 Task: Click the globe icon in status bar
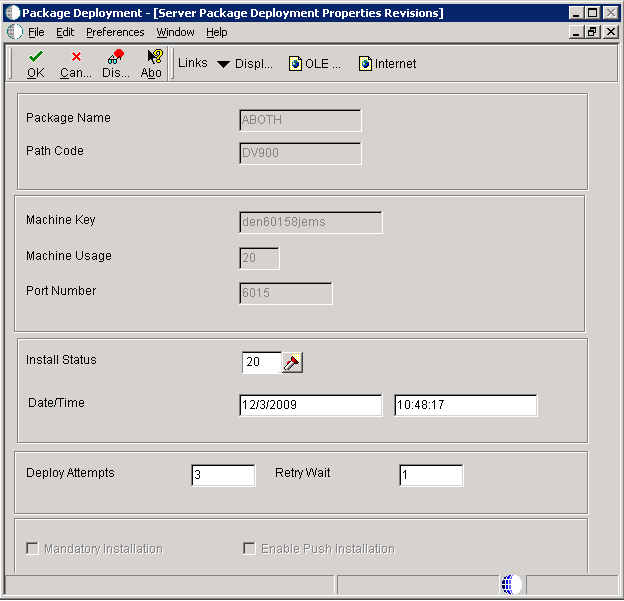[510, 584]
